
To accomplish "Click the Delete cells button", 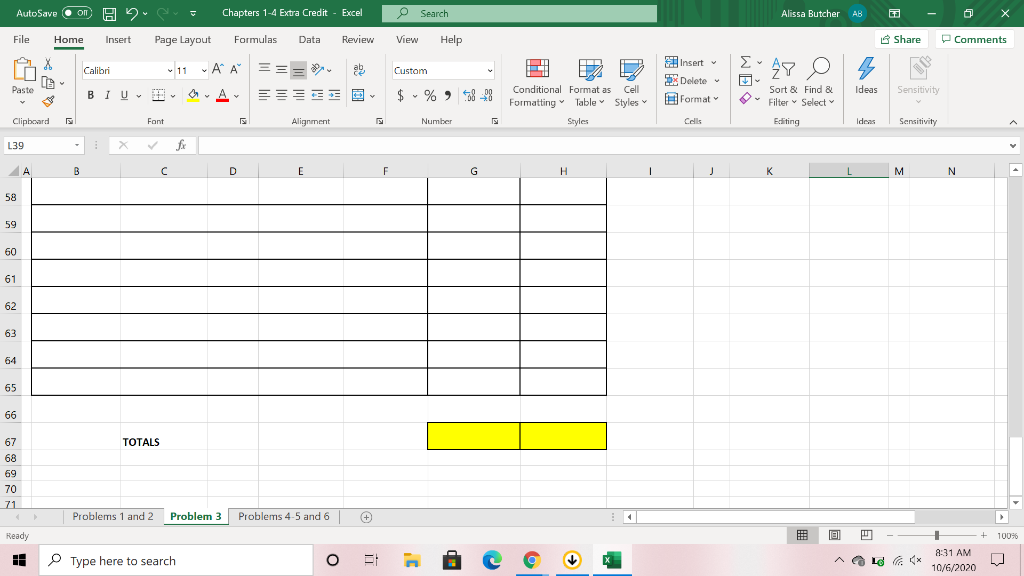I will [x=687, y=81].
